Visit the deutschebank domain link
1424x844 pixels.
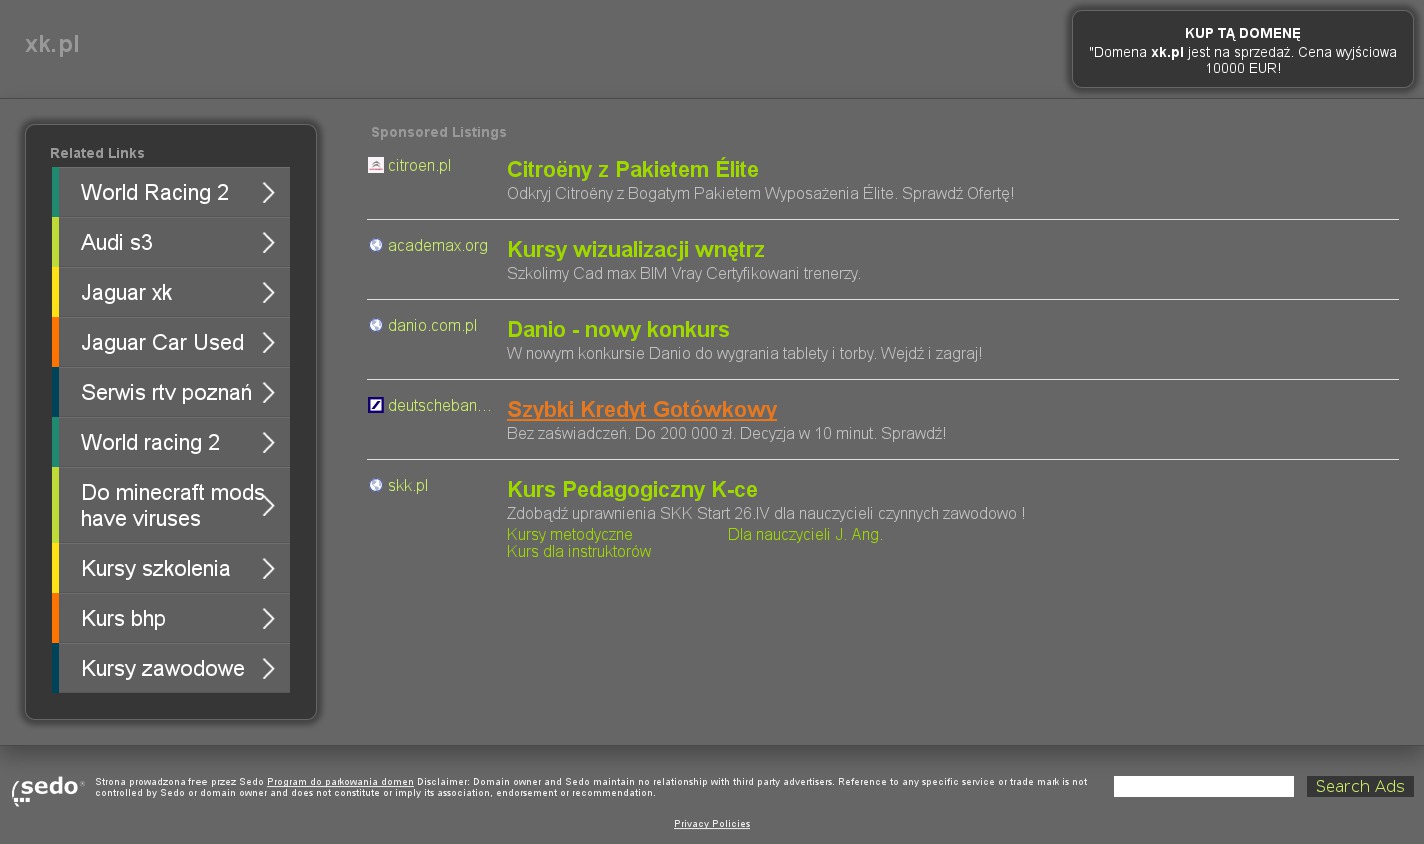click(440, 406)
